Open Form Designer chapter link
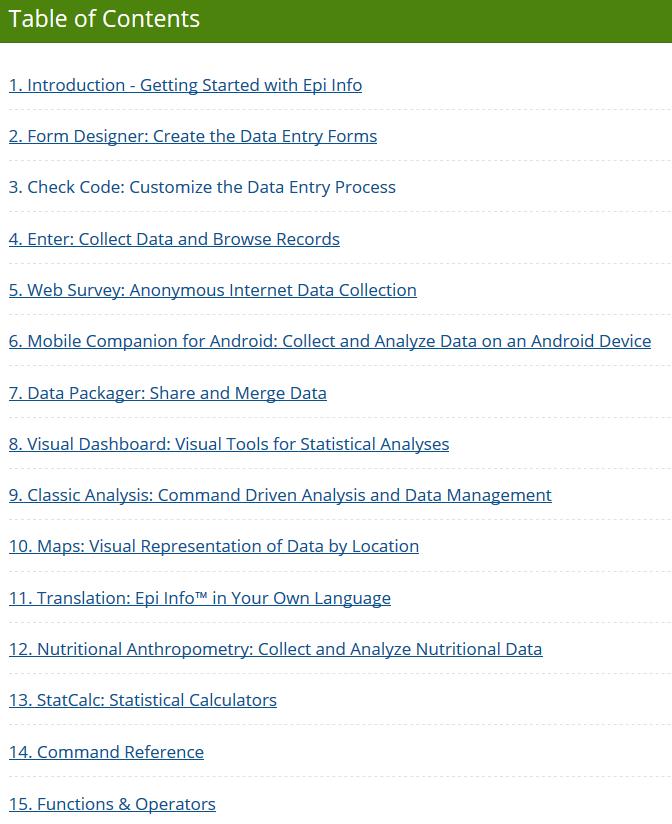Screen dimensions: 672x824 point(193,136)
